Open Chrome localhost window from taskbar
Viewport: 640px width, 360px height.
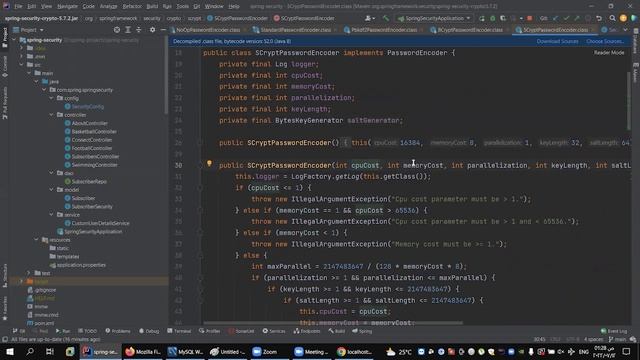pyautogui.click(x=354, y=351)
